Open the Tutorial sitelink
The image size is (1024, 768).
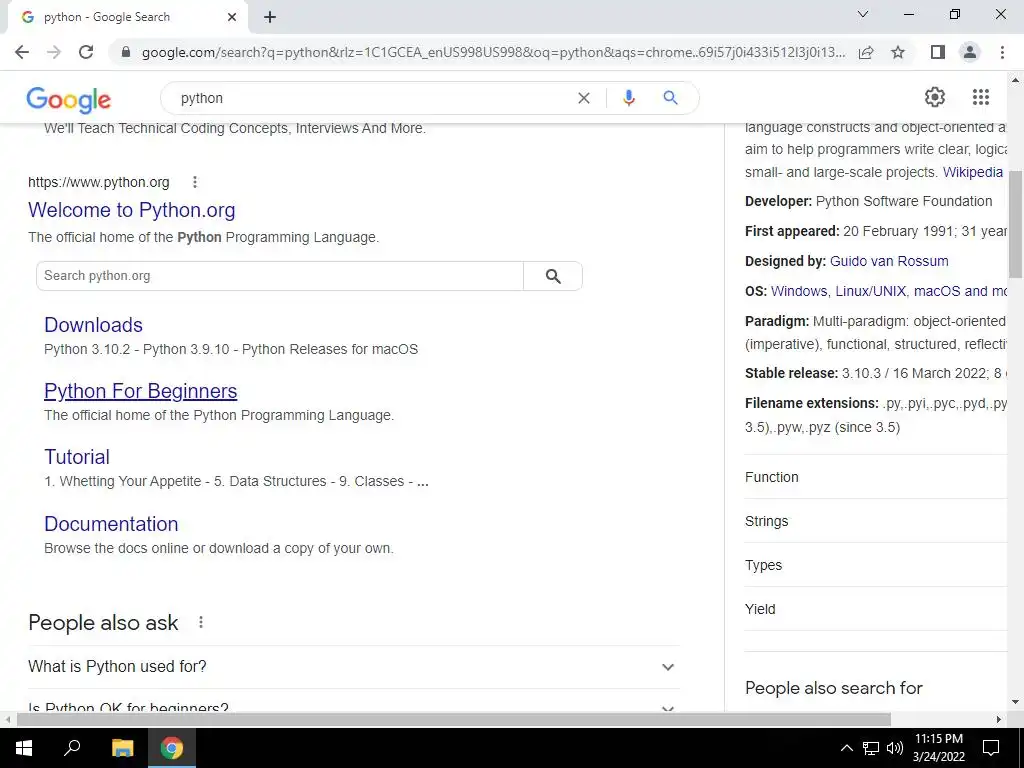[x=76, y=456]
